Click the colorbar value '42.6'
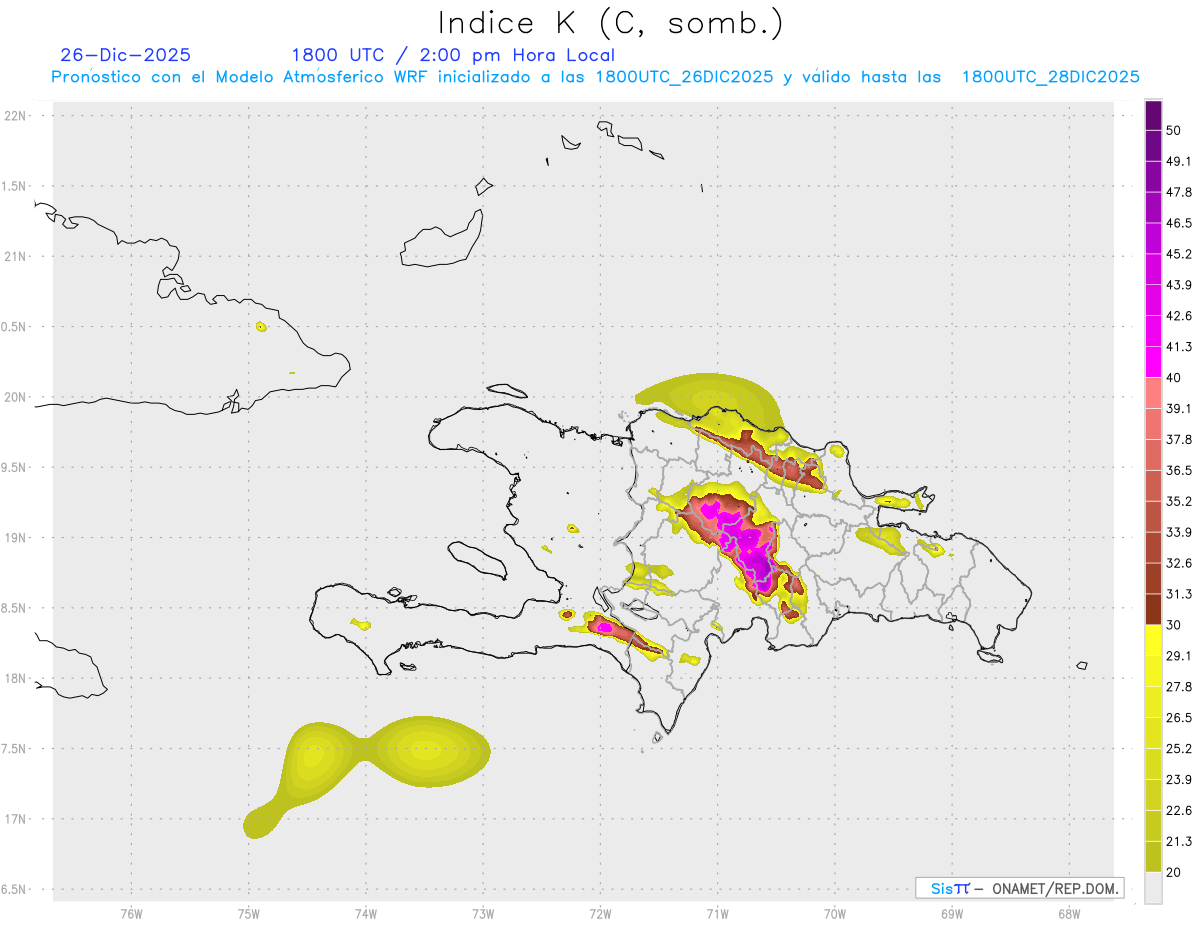This screenshot has width=1200, height=927. (x=1179, y=316)
